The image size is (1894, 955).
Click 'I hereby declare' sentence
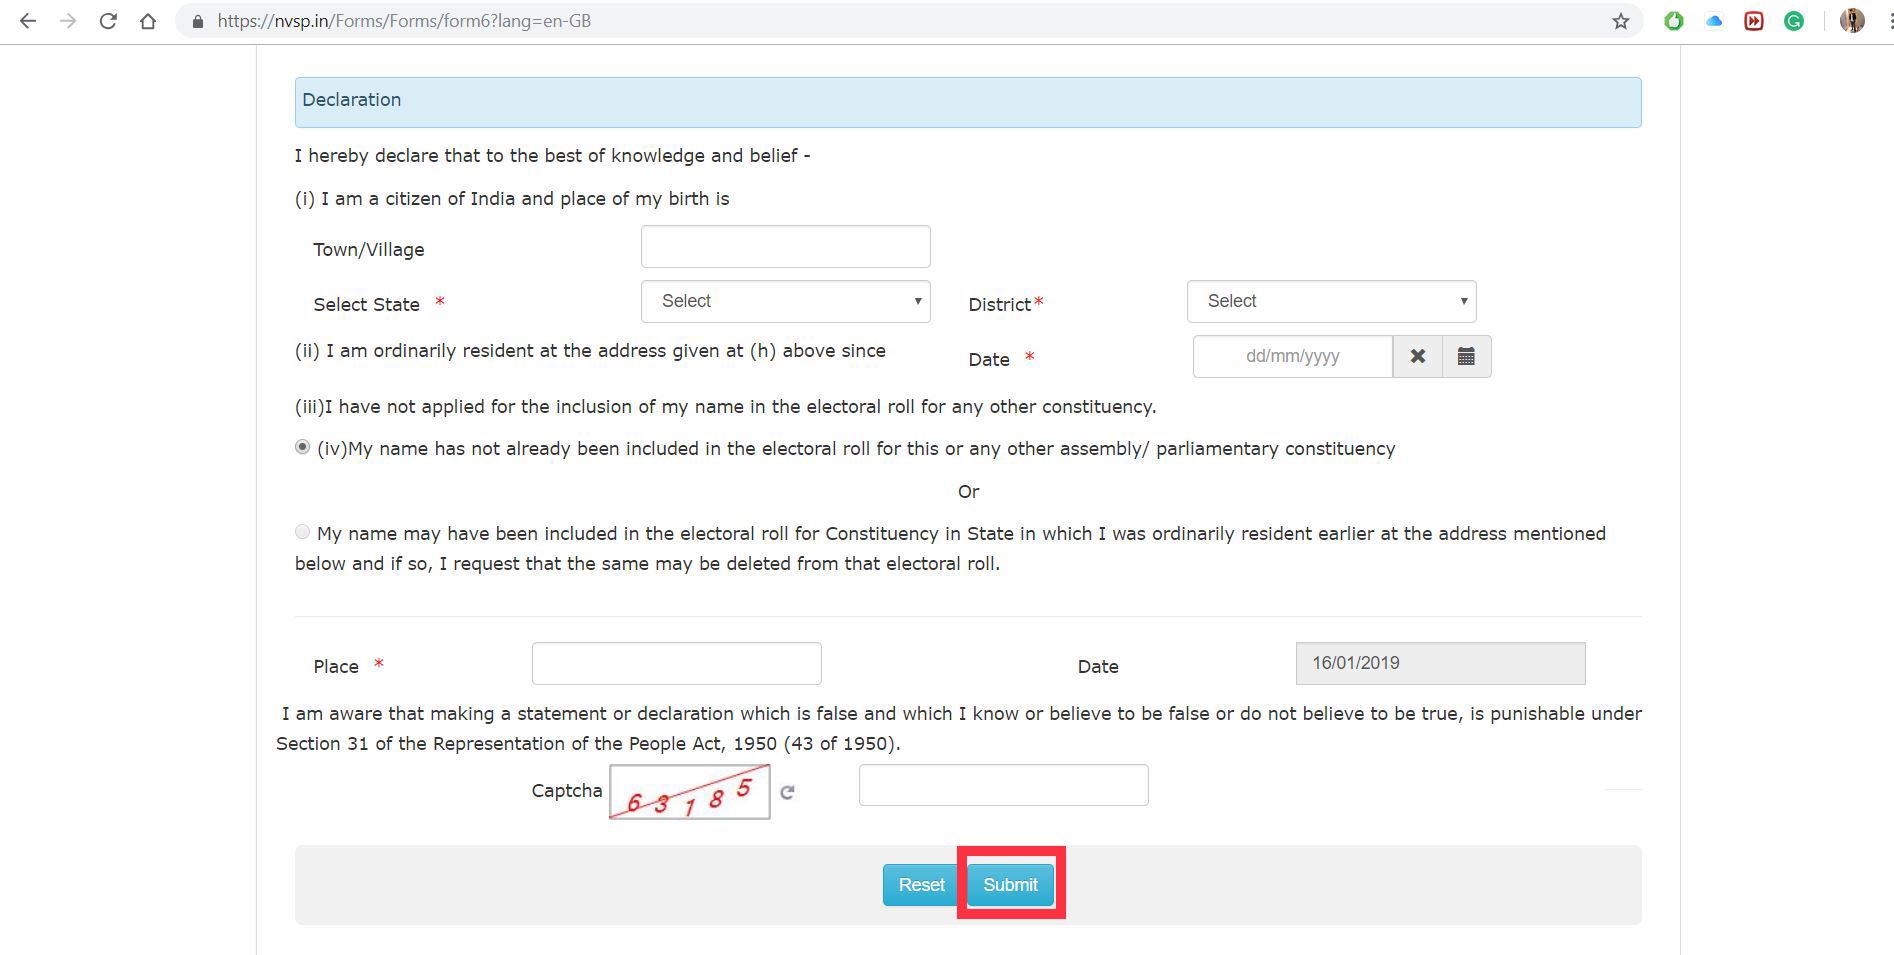click(552, 156)
